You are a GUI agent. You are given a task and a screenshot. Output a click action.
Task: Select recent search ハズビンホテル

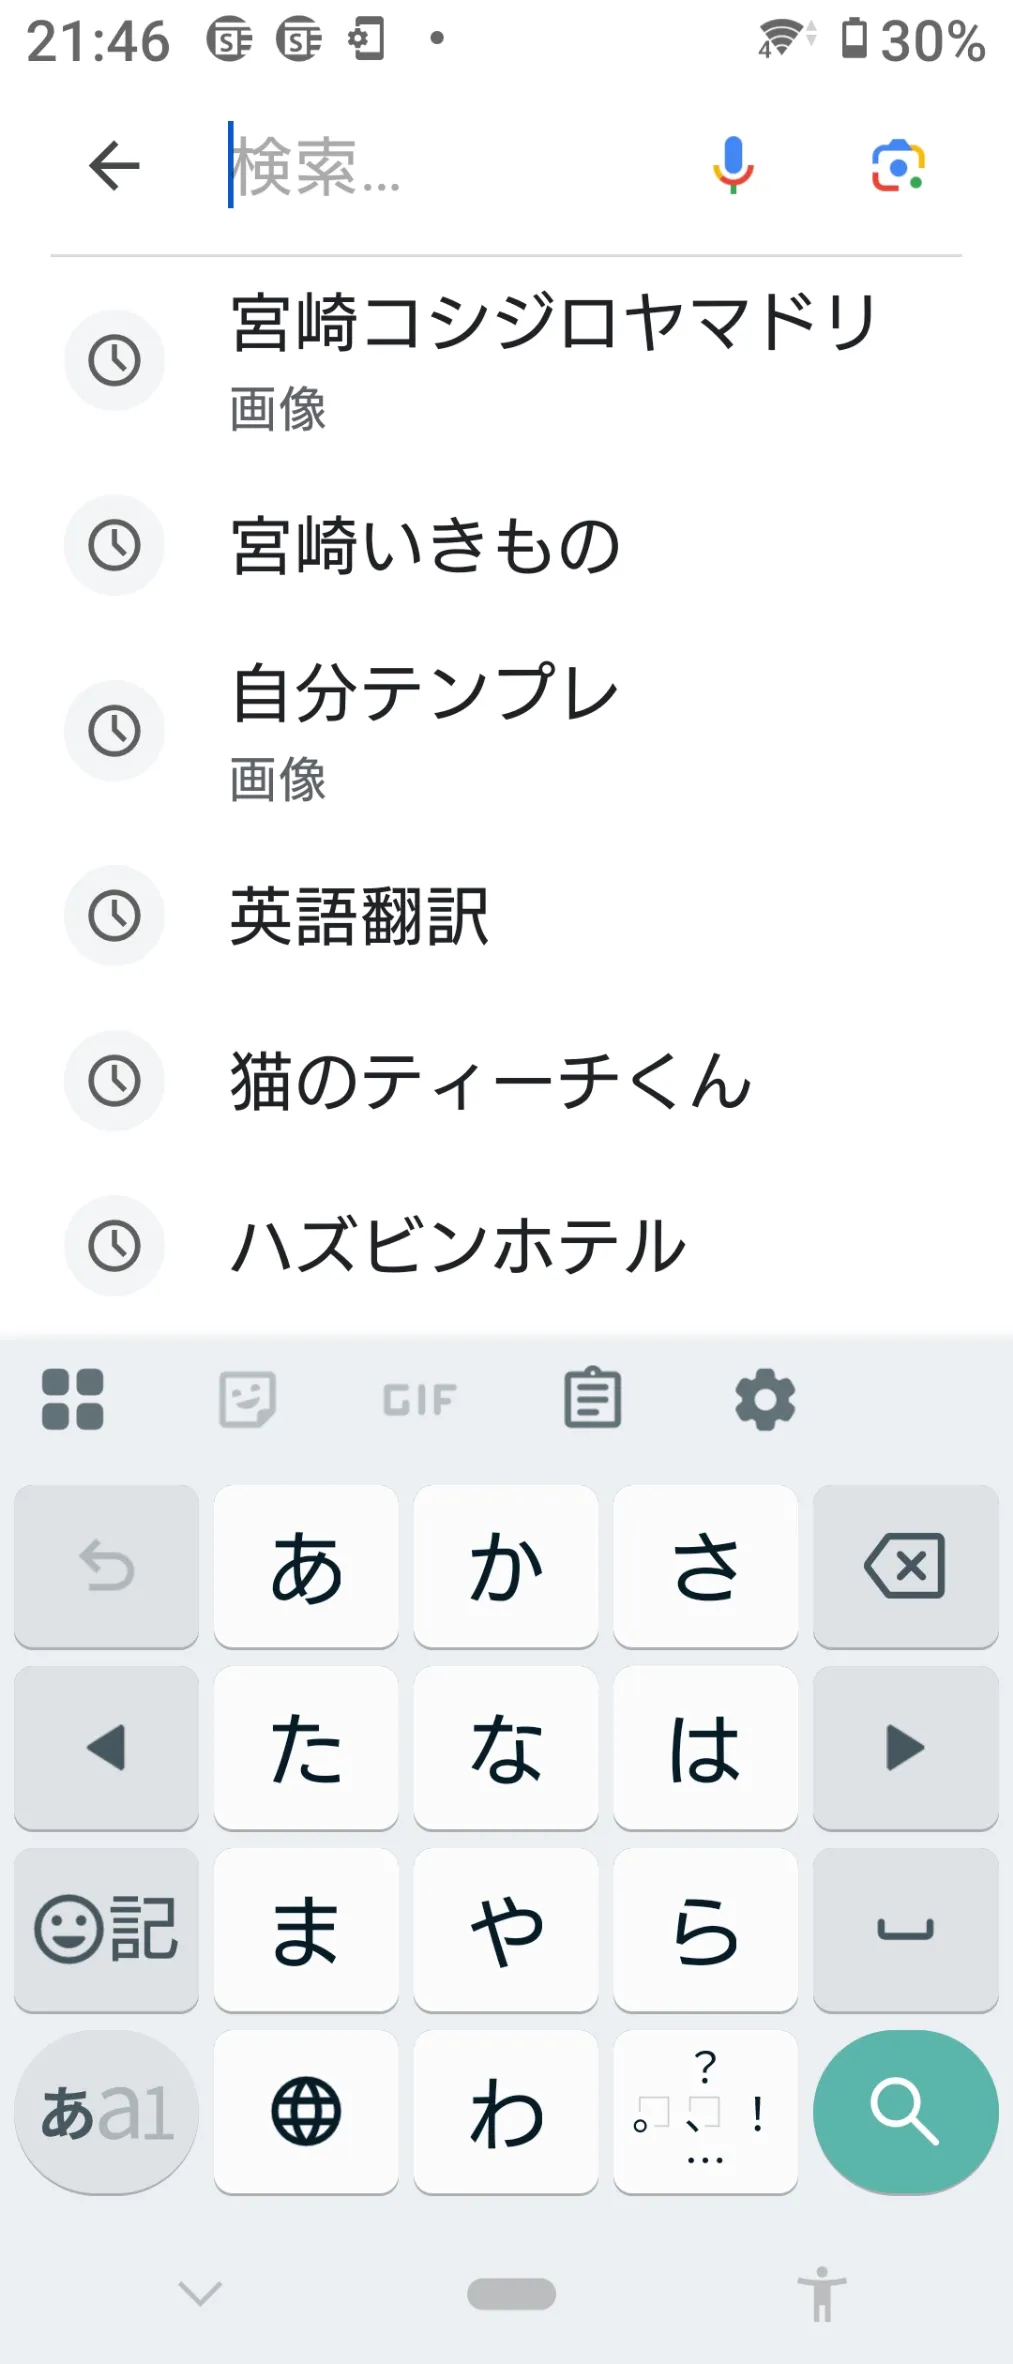tap(506, 1246)
